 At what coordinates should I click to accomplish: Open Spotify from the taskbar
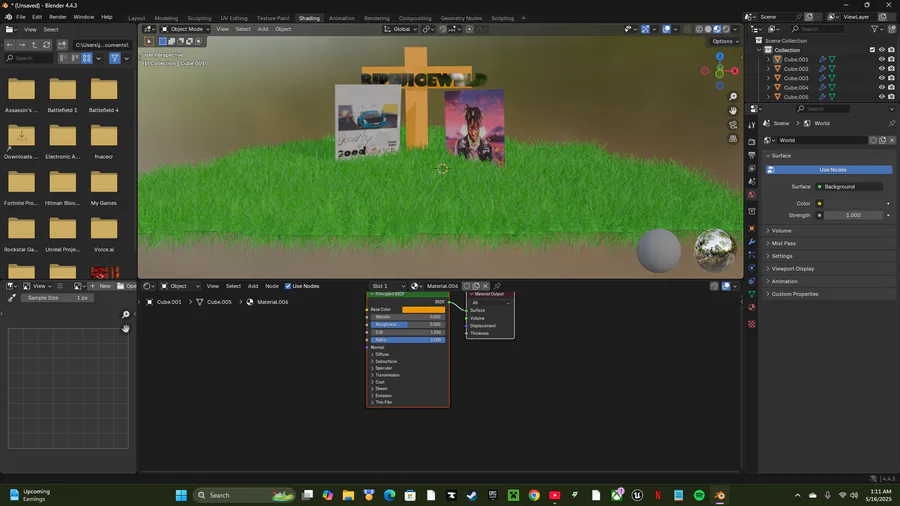tap(699, 495)
